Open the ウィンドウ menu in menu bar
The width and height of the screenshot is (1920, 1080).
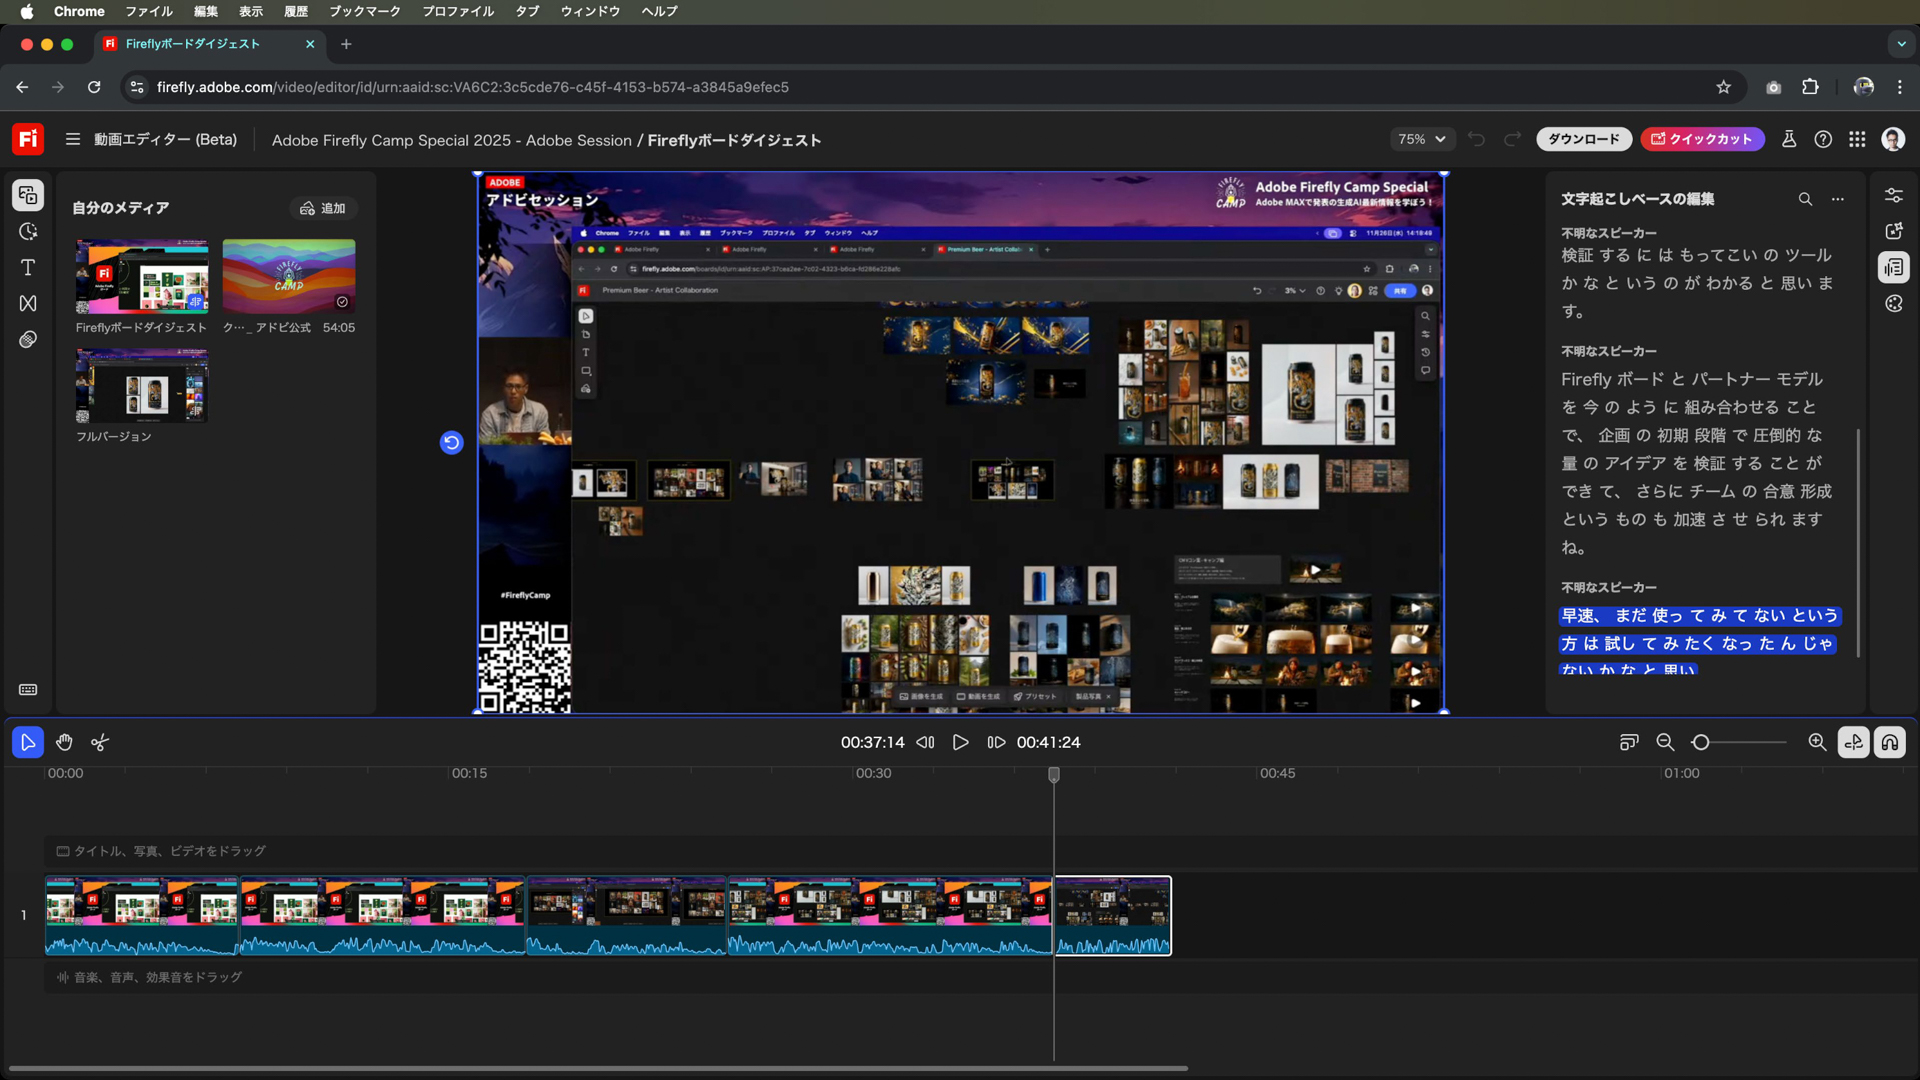click(590, 12)
